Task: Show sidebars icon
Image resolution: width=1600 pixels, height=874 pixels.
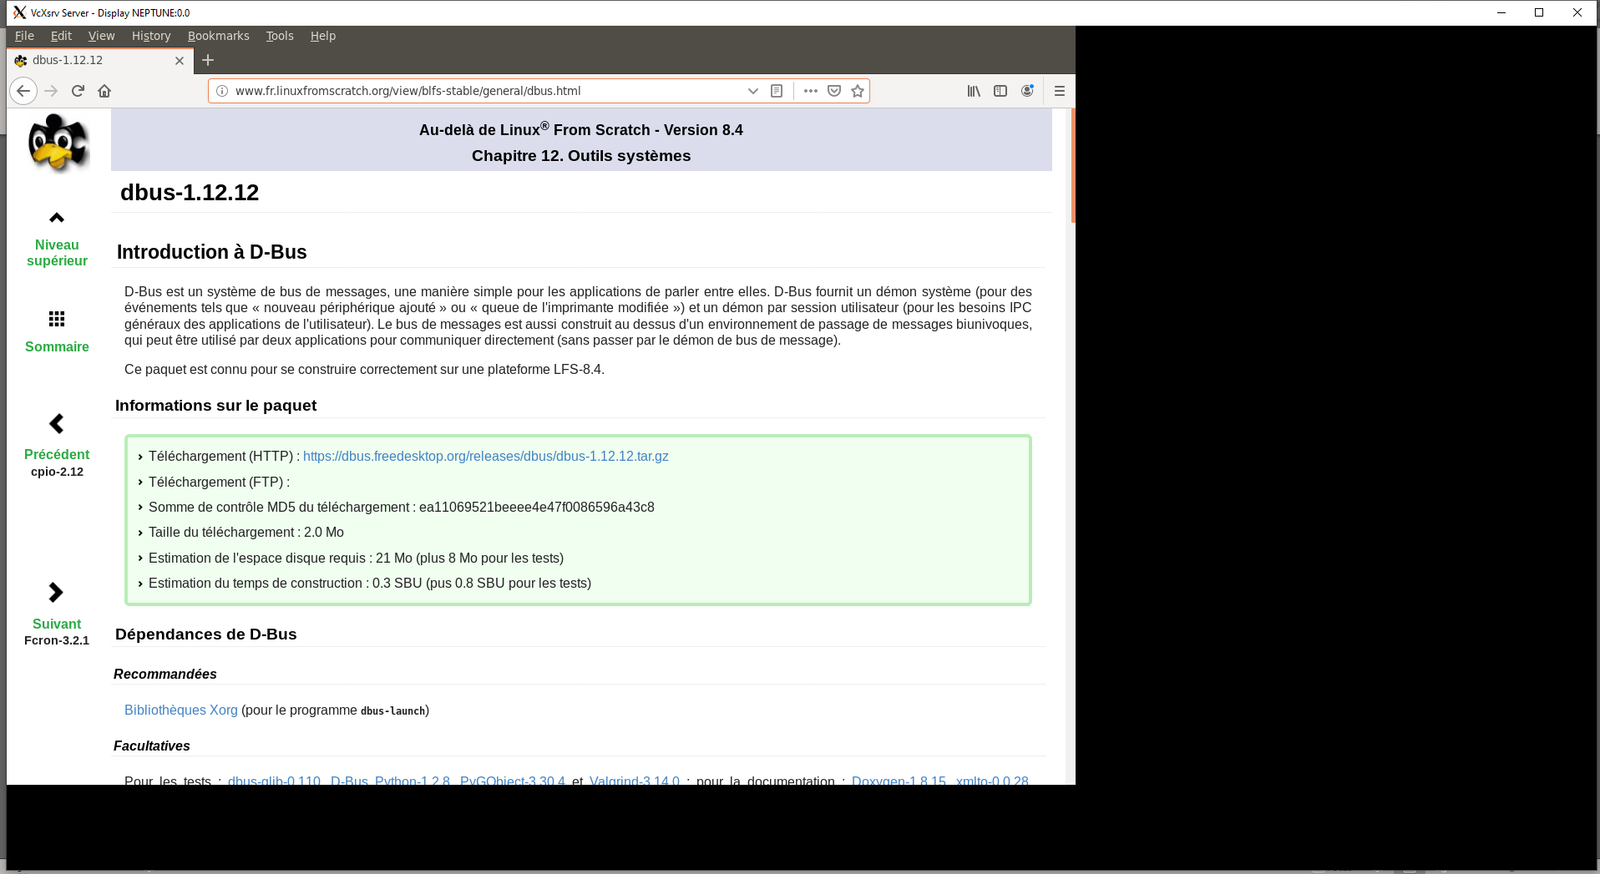Action: [1000, 91]
